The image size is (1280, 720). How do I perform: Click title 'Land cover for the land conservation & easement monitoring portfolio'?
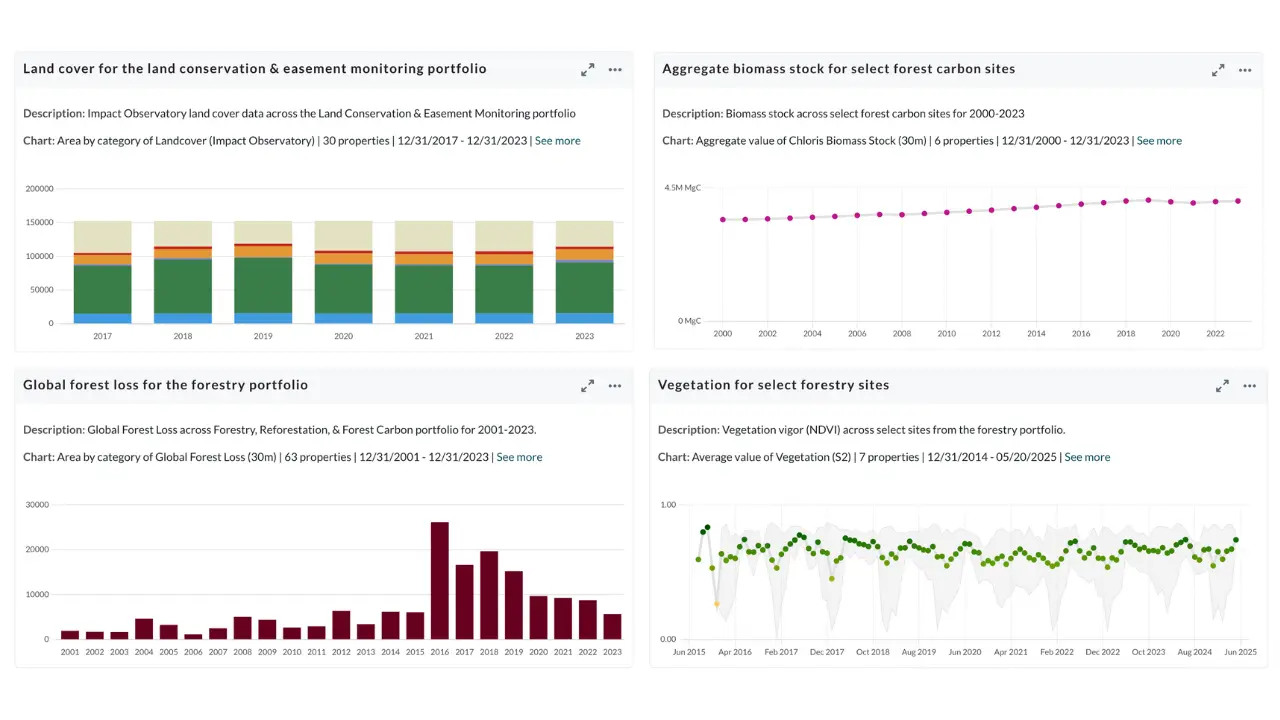(x=255, y=69)
